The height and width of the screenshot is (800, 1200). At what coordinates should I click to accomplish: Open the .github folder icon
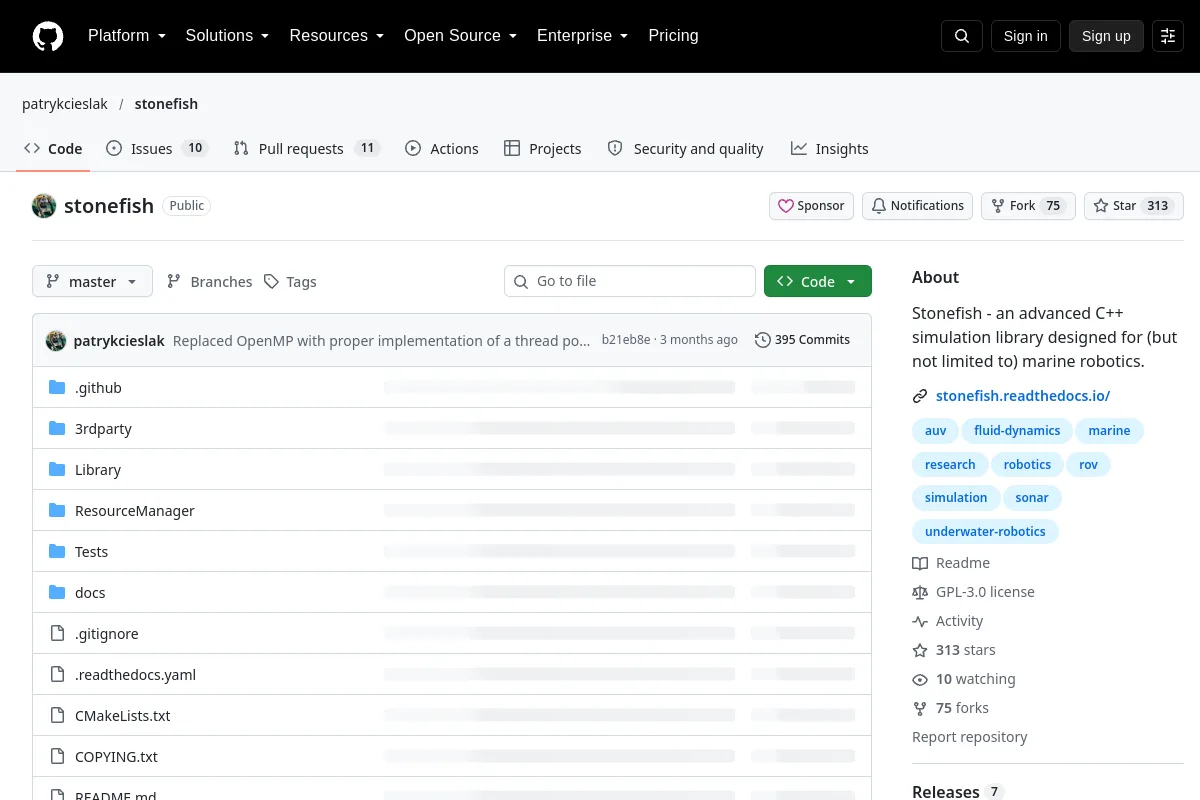(x=57, y=388)
